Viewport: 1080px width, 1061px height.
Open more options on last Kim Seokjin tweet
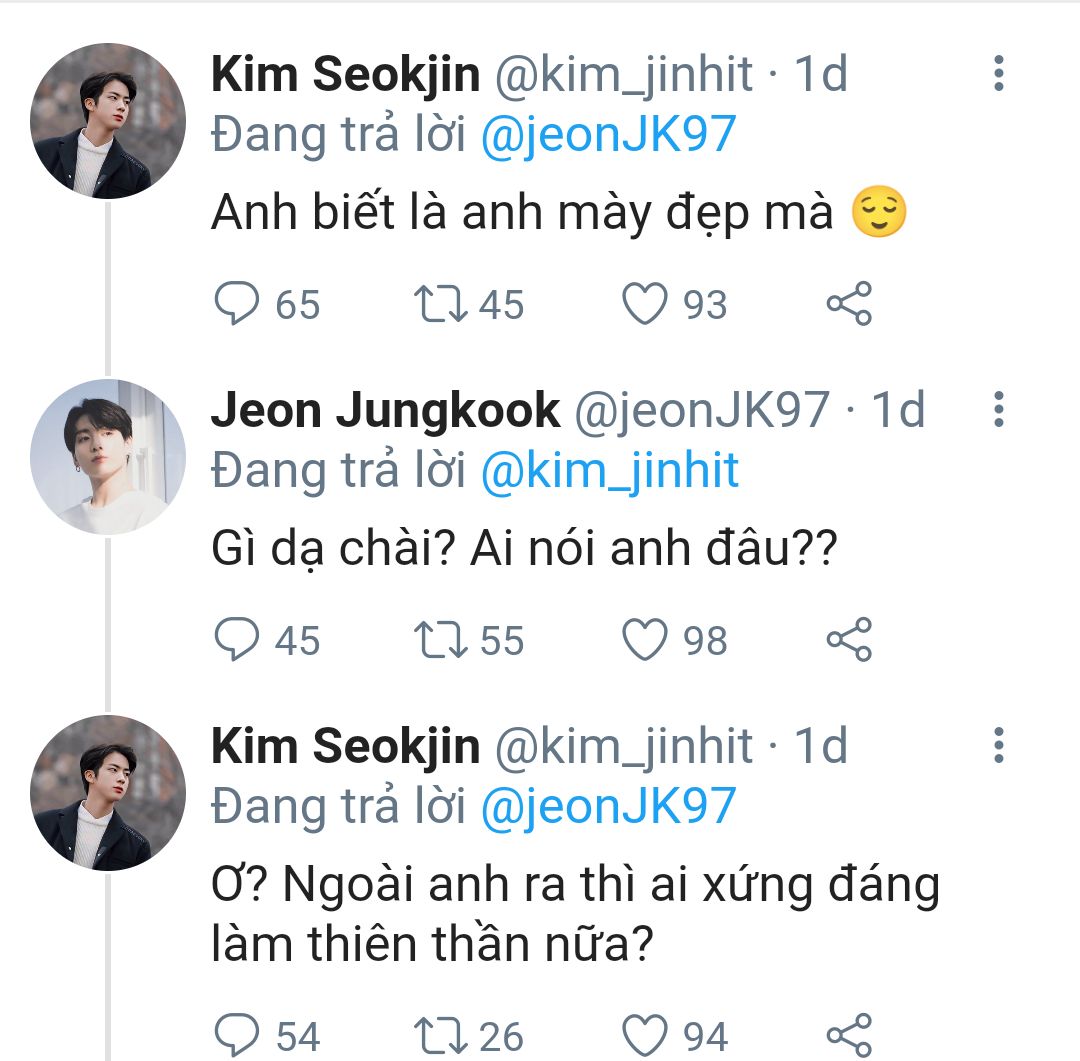click(x=998, y=746)
